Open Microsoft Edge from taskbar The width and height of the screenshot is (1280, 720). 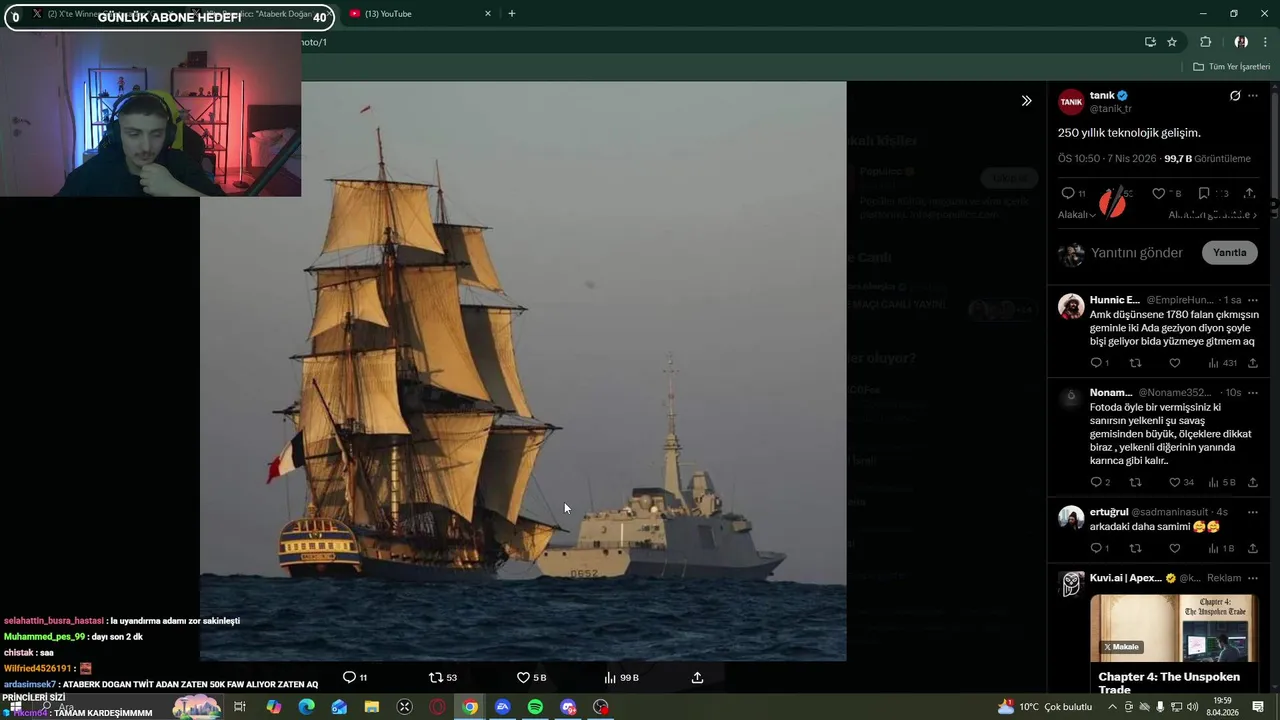(x=306, y=707)
